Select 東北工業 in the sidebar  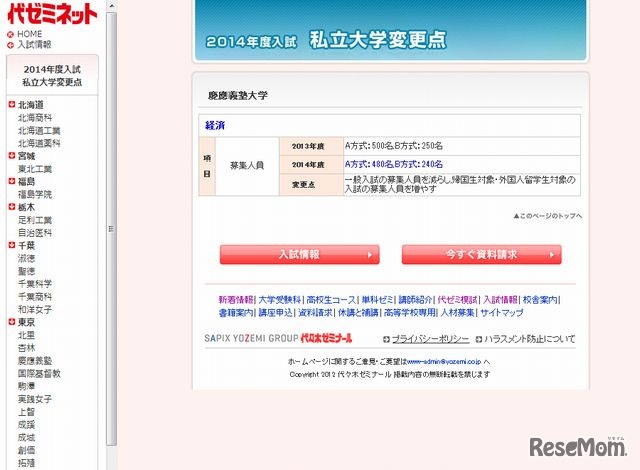click(x=35, y=169)
